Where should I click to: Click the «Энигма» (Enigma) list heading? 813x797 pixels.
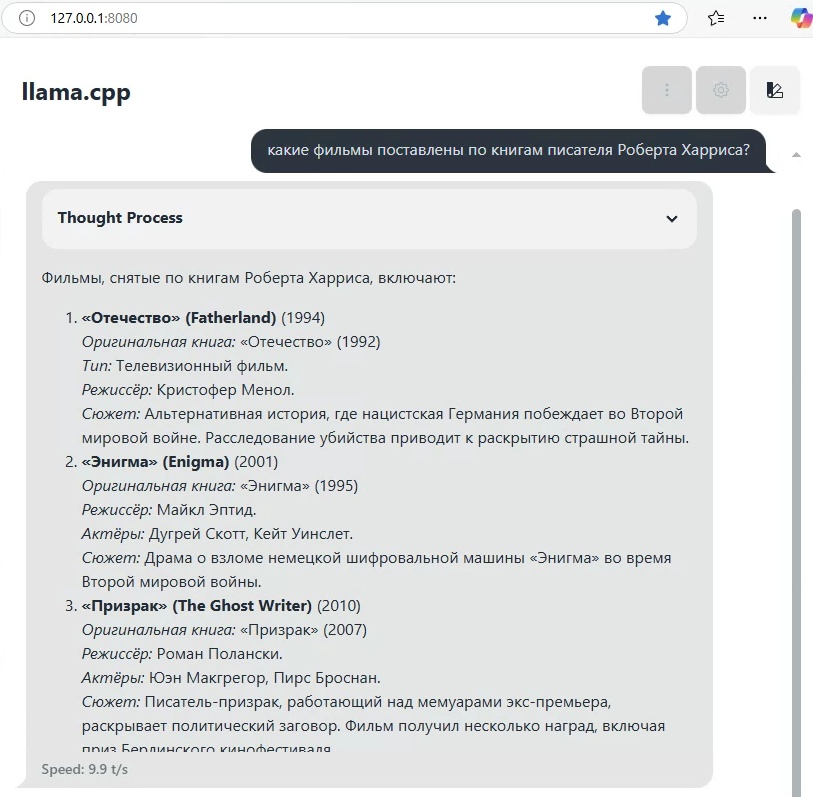(156, 462)
